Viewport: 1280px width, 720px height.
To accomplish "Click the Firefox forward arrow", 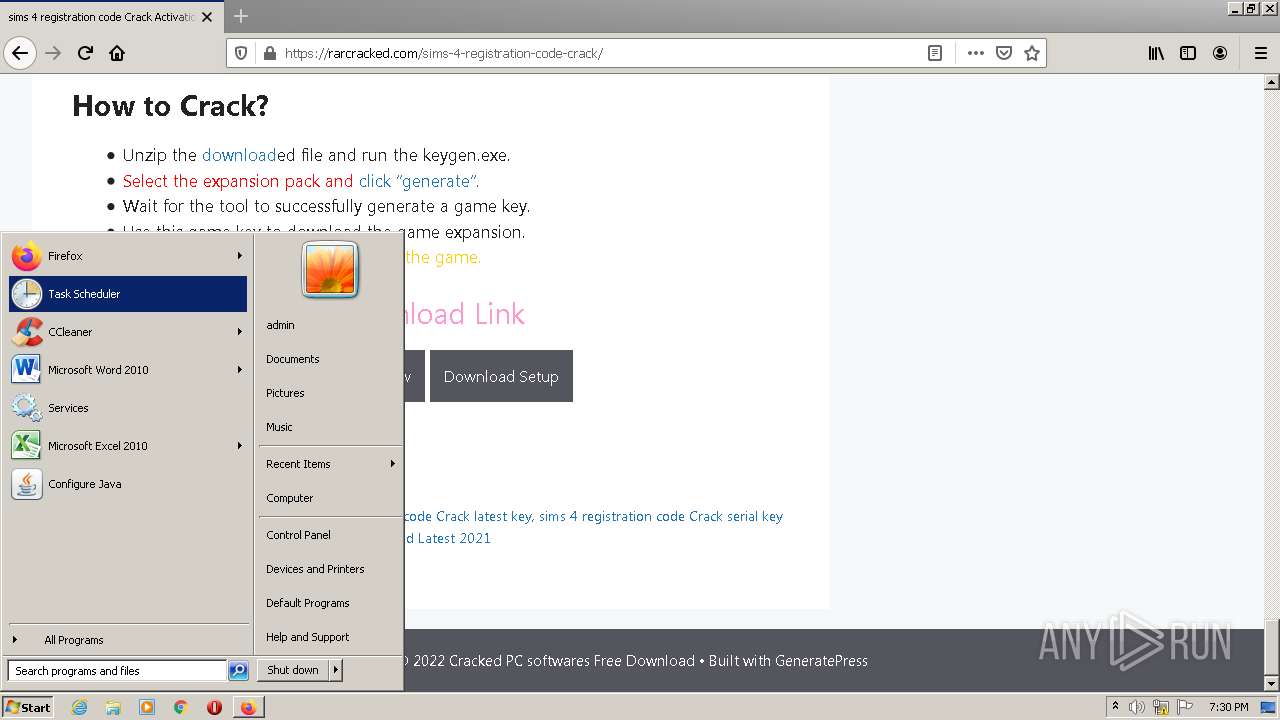I will click(53, 53).
